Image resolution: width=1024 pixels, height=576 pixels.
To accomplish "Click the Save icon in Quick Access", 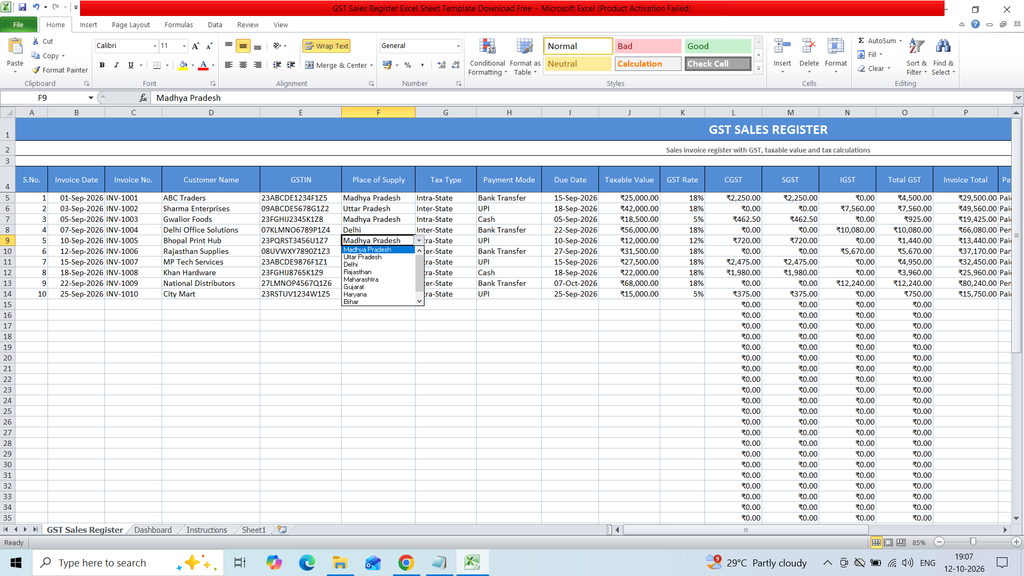I will click(x=22, y=7).
